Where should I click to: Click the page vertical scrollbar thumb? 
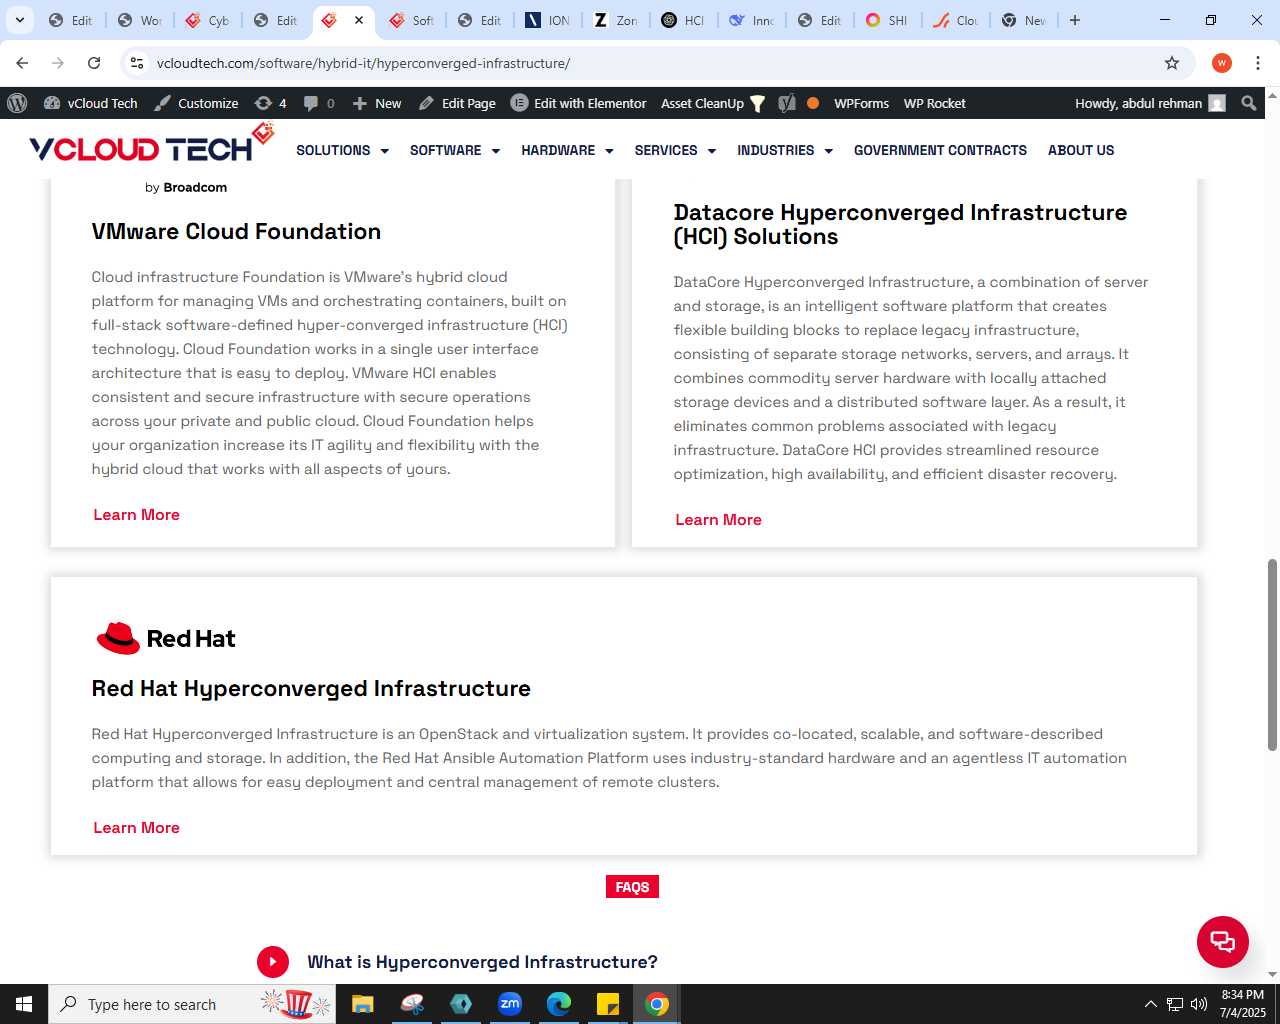1272,654
